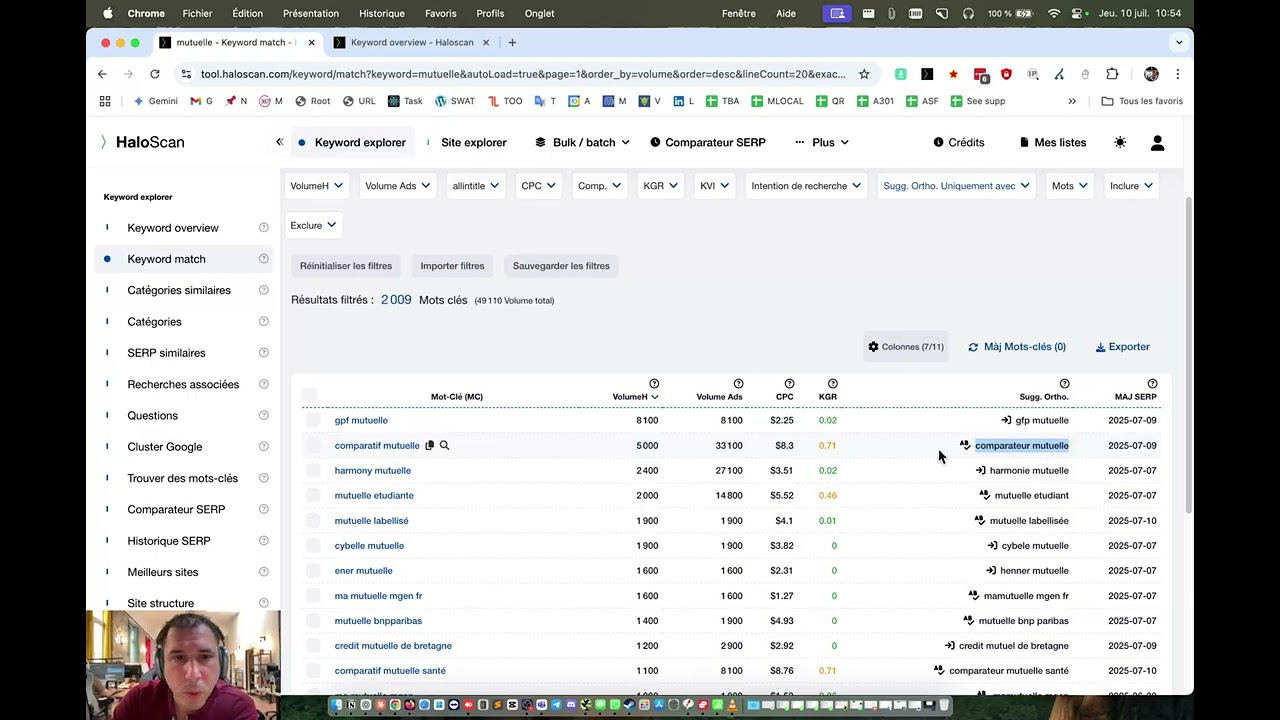Click Réinitialiser les filtres button

click(346, 266)
